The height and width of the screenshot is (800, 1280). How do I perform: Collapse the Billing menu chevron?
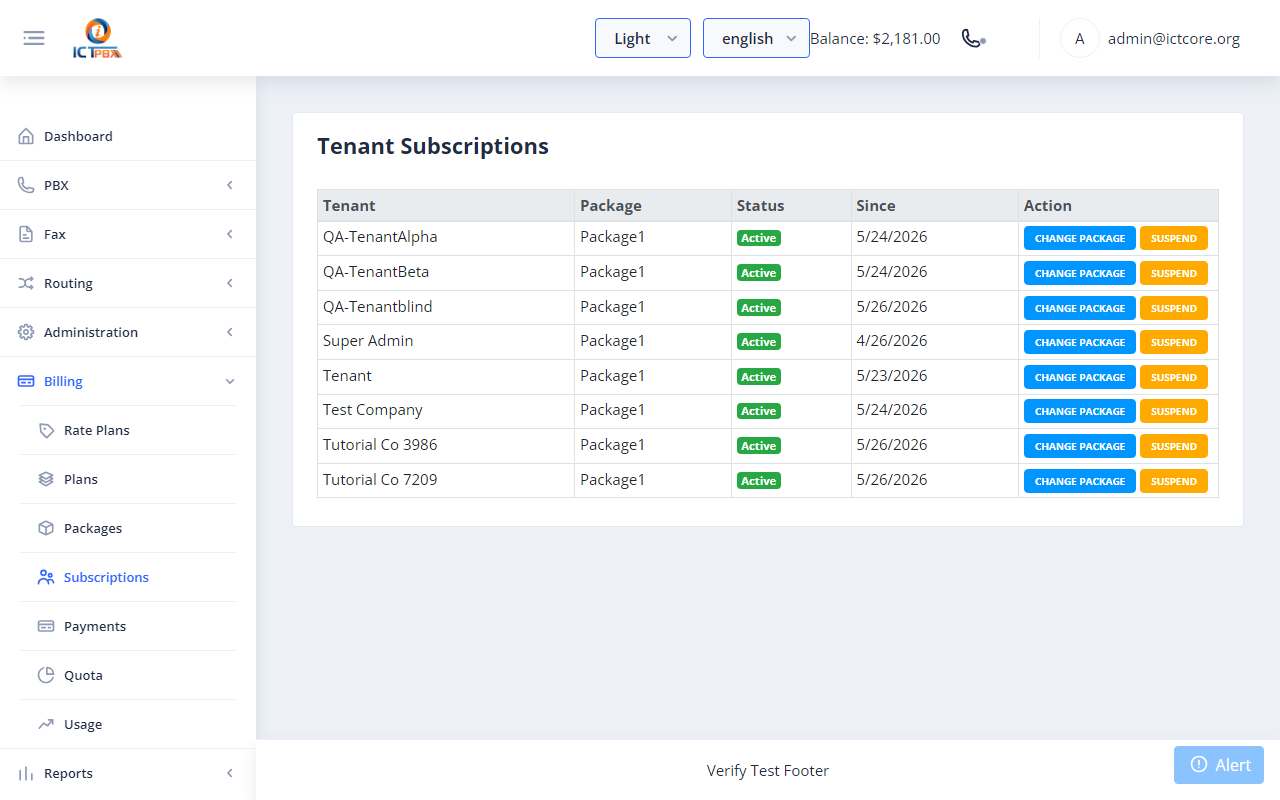tap(230, 381)
